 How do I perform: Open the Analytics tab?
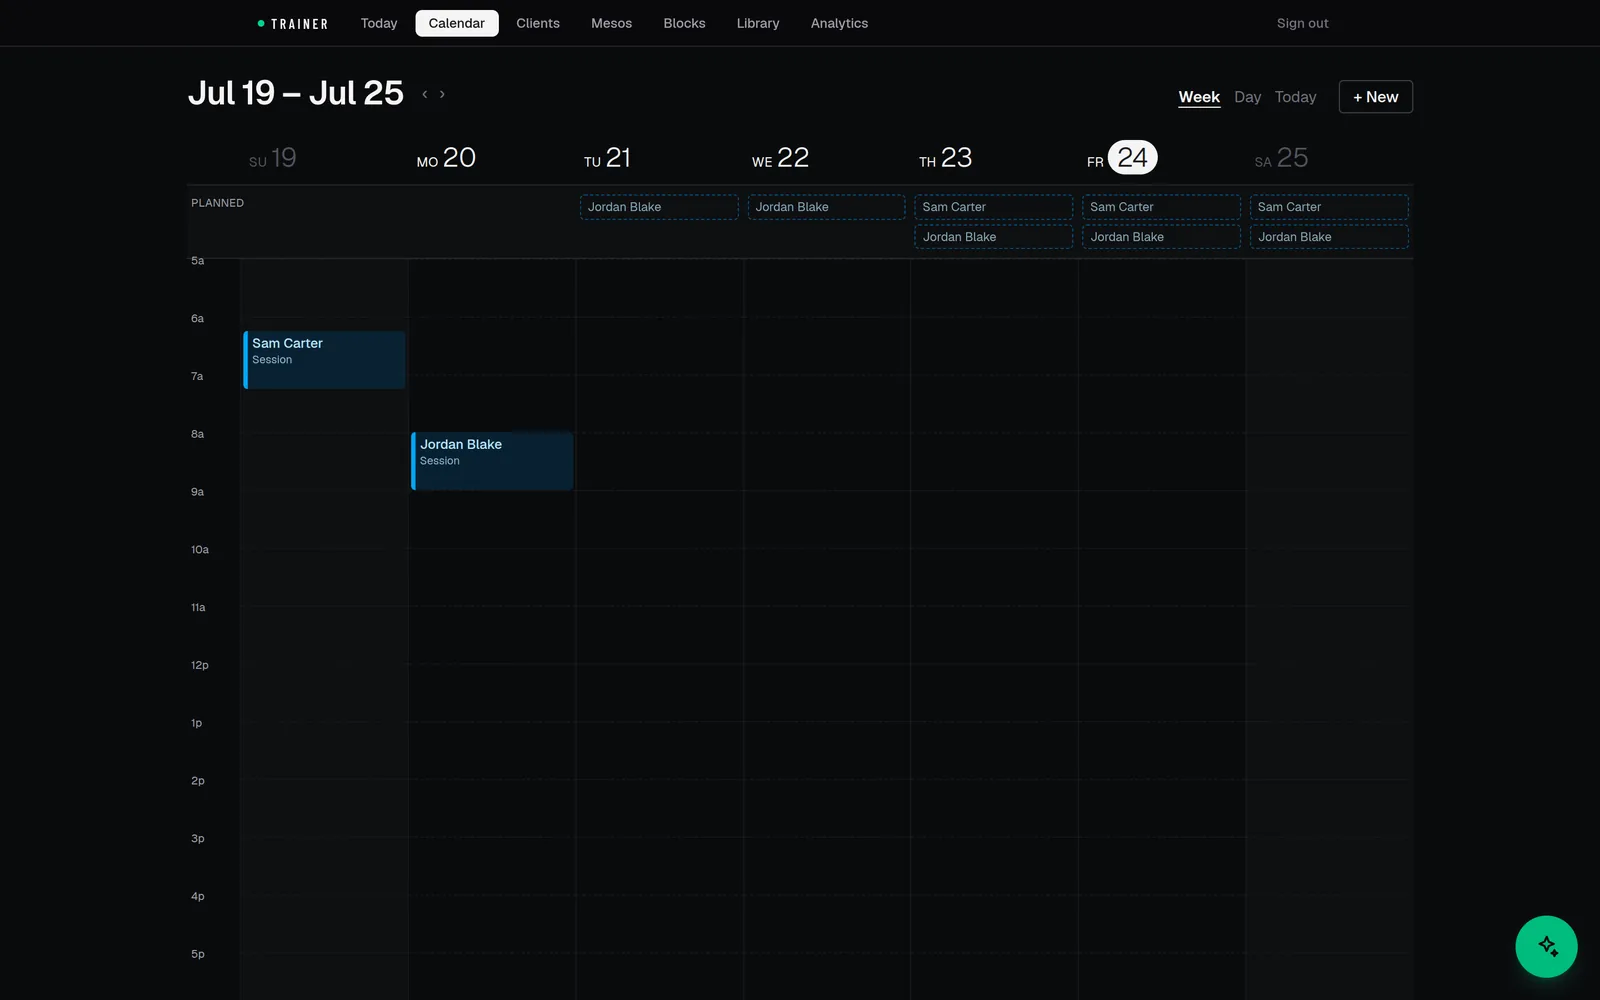[839, 23]
